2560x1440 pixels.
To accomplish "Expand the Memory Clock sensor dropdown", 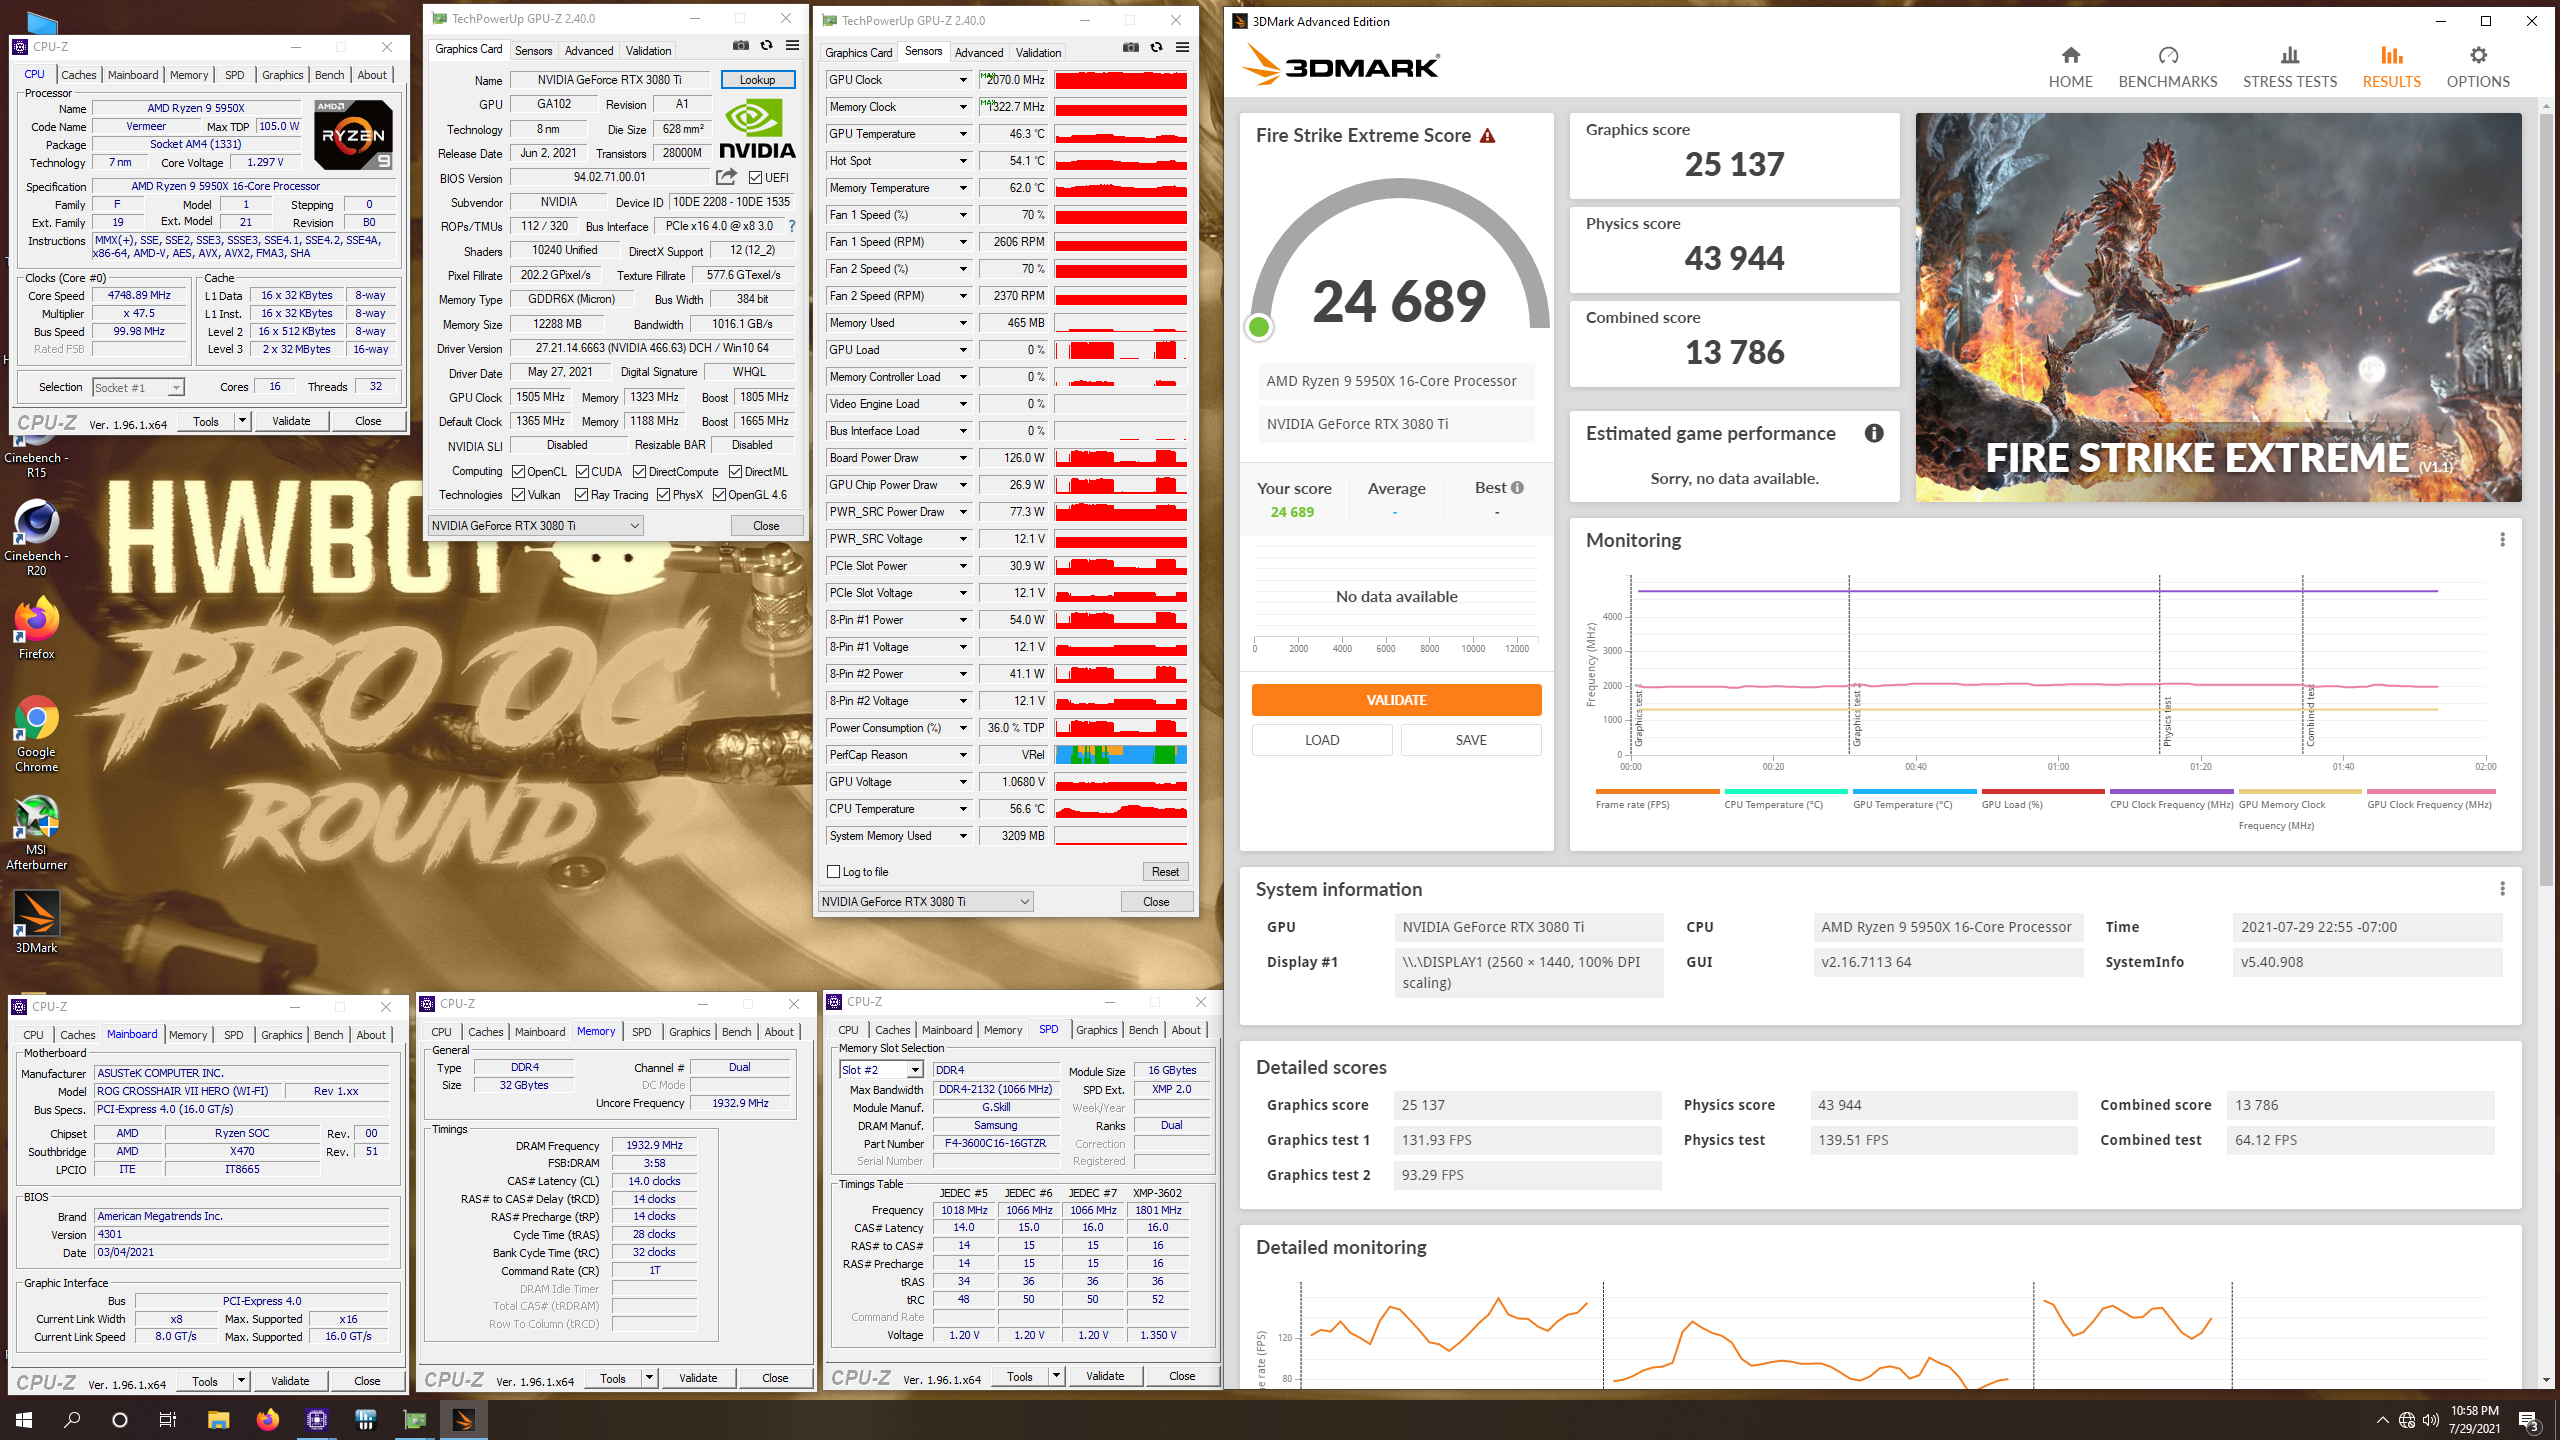I will point(964,107).
